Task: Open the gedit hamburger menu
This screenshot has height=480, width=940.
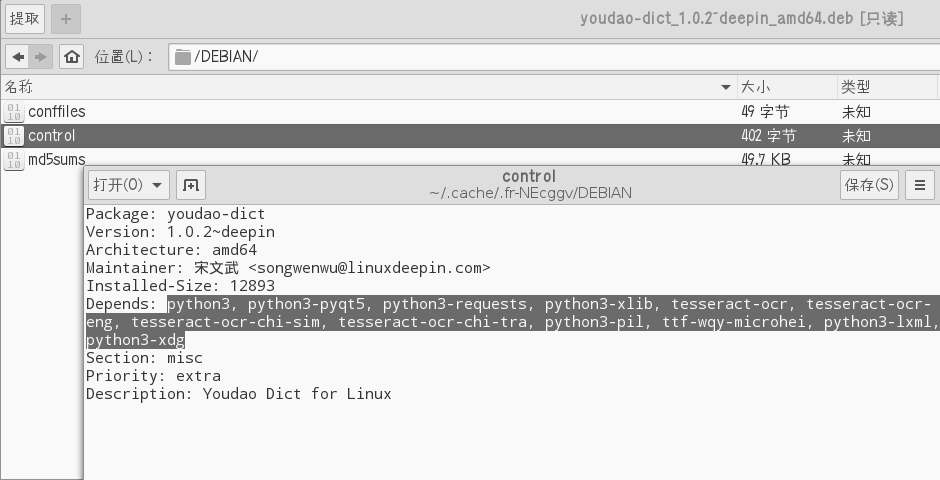Action: [920, 185]
